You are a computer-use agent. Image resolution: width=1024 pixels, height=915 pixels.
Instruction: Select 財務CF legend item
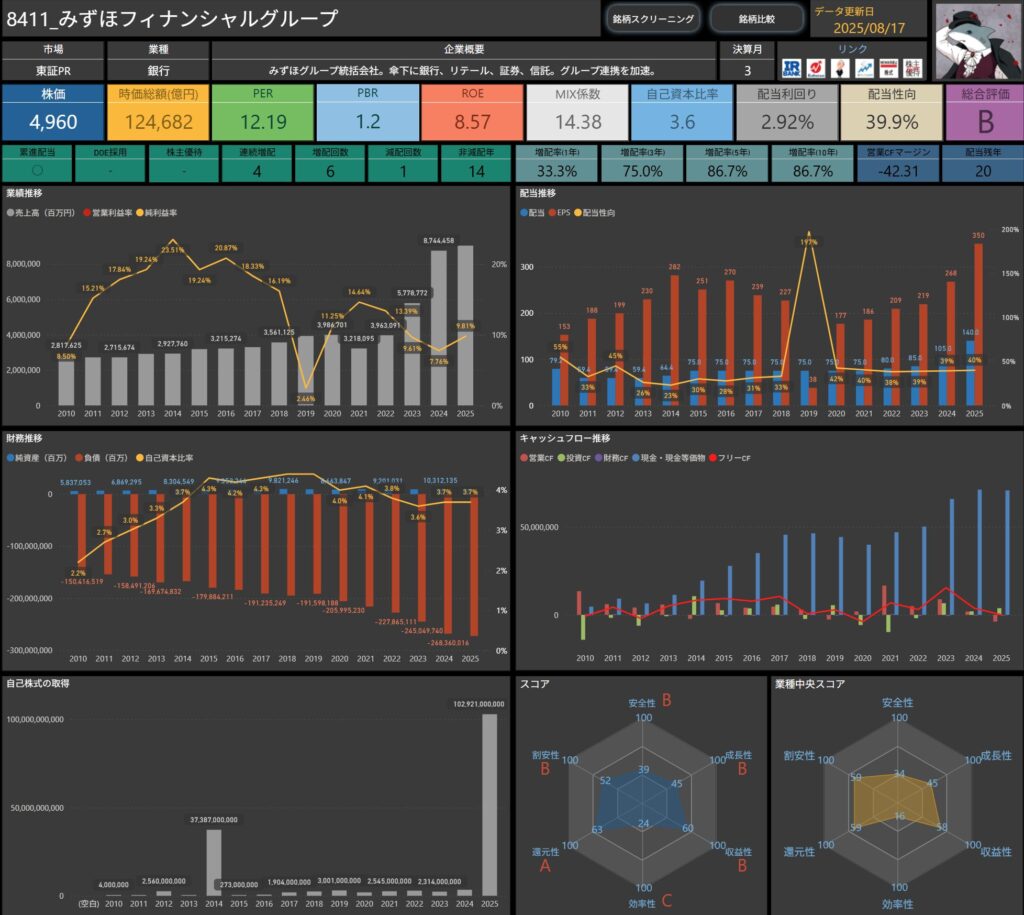tap(612, 458)
